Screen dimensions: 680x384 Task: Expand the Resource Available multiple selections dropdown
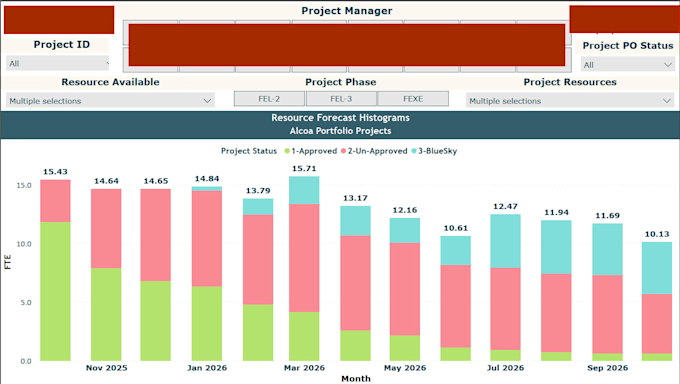[110, 101]
